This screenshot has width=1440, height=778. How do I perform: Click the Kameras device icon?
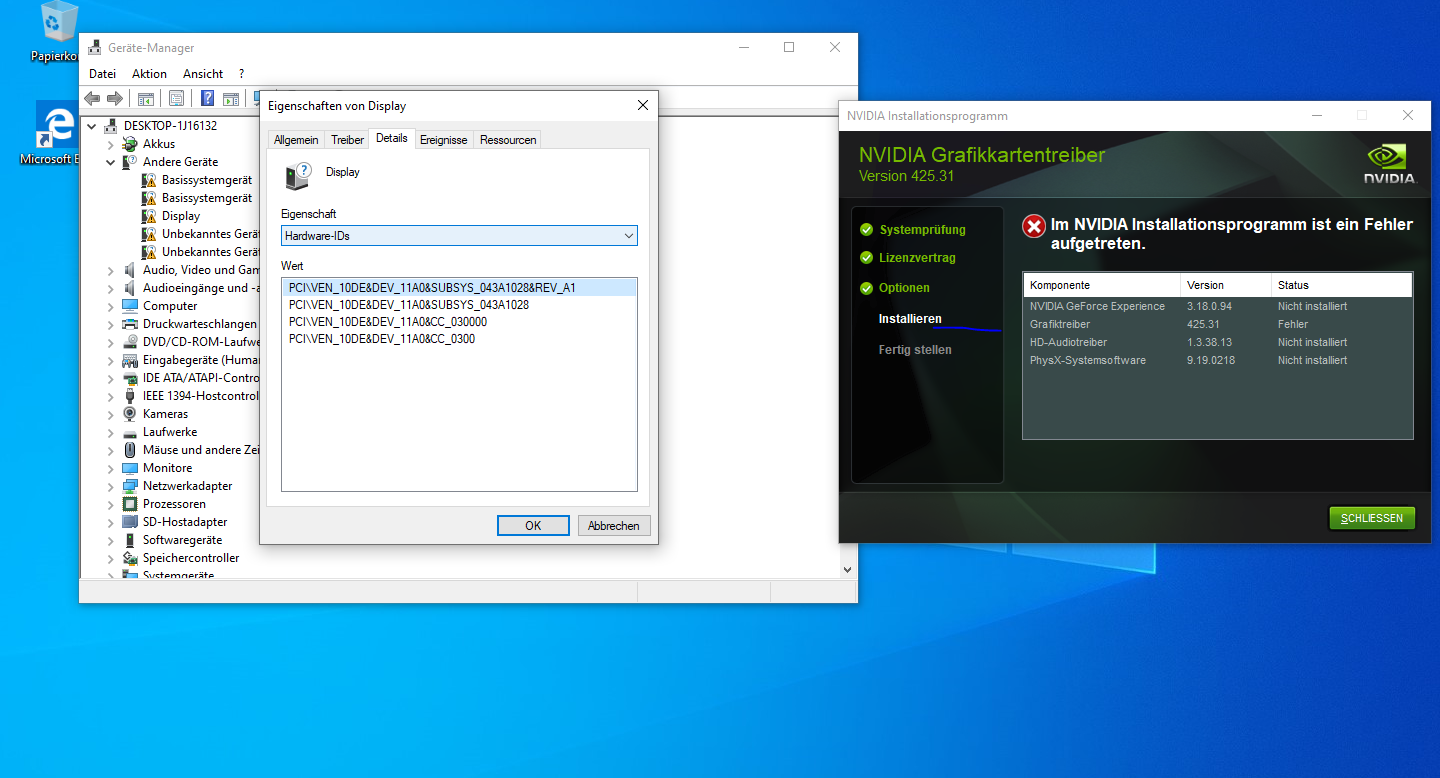(x=130, y=414)
